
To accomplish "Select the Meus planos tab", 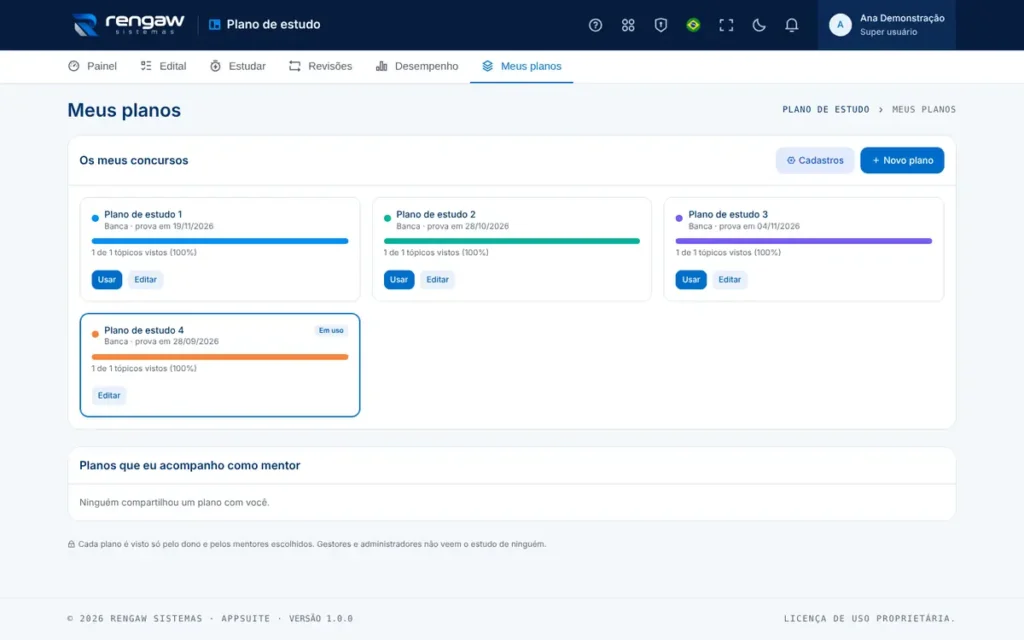I will pos(521,66).
